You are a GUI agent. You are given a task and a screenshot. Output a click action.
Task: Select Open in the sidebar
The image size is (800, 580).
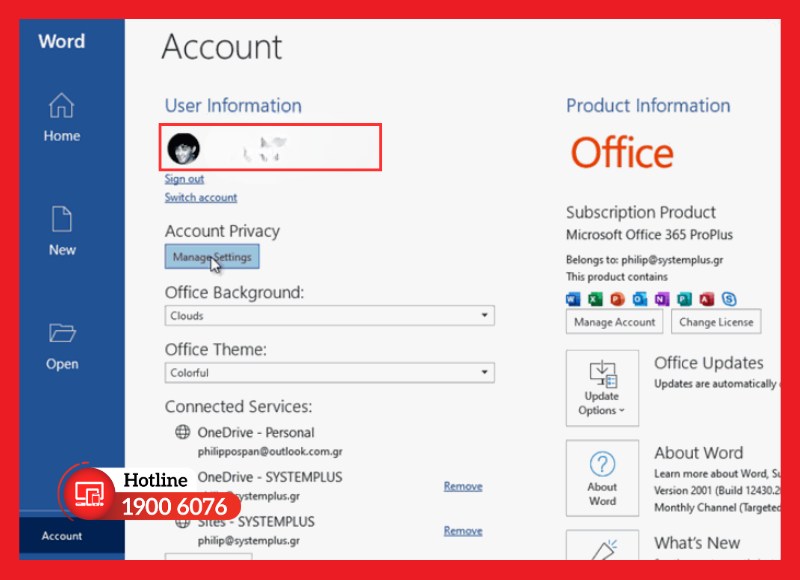coord(62,347)
